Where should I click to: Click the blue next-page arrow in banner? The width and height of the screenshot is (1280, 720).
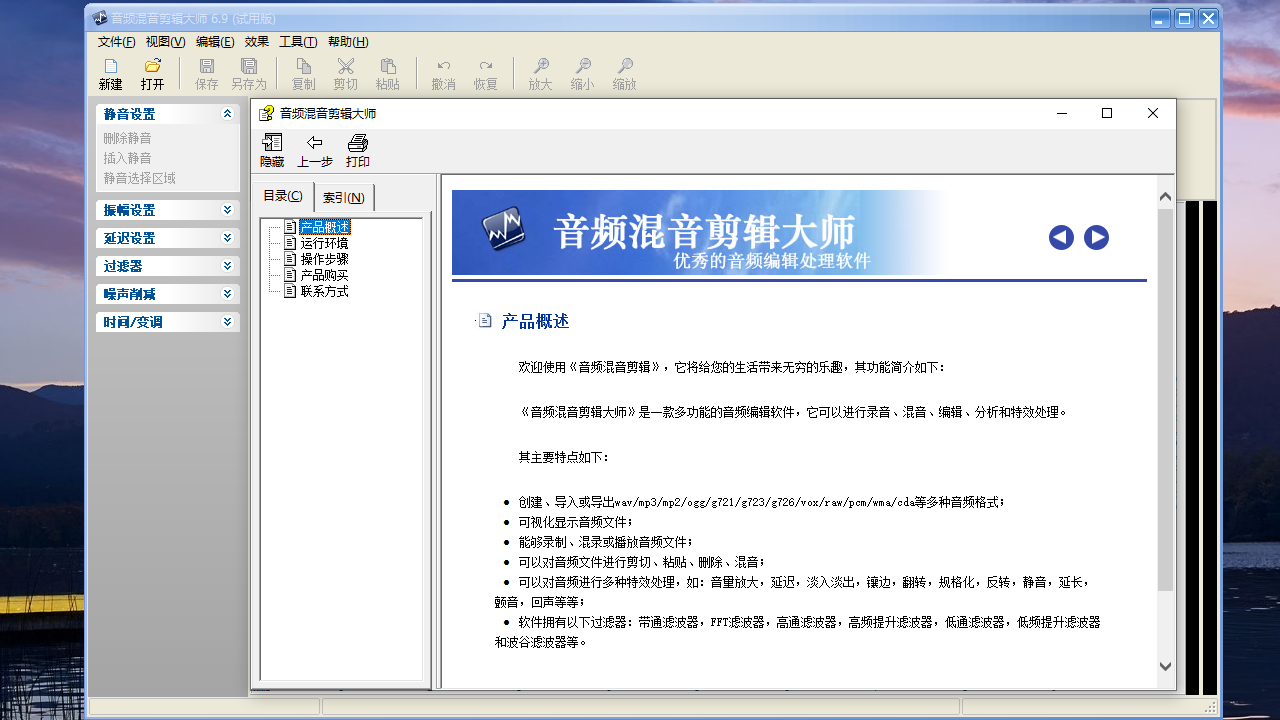coord(1096,237)
